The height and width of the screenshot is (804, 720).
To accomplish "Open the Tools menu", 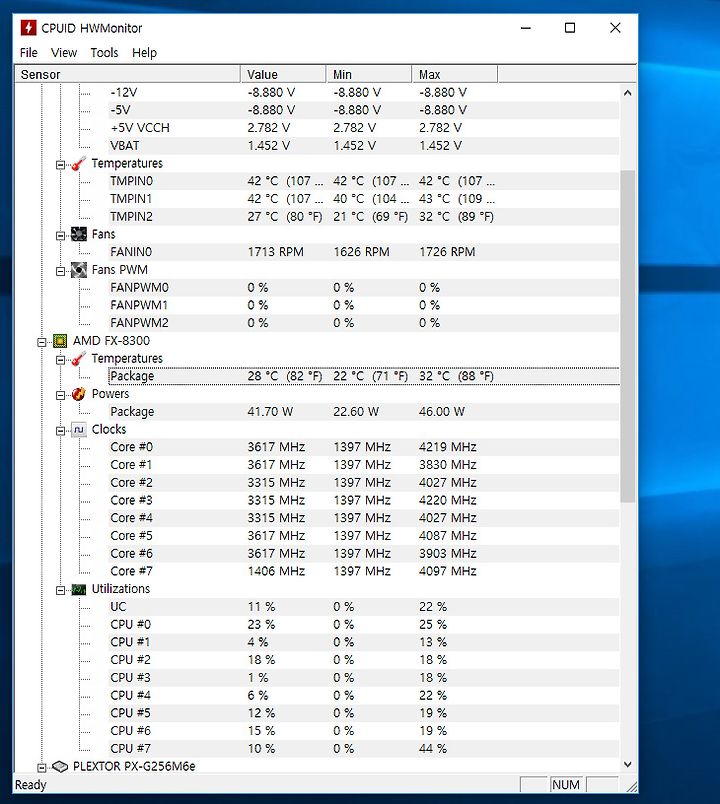I will coord(105,53).
